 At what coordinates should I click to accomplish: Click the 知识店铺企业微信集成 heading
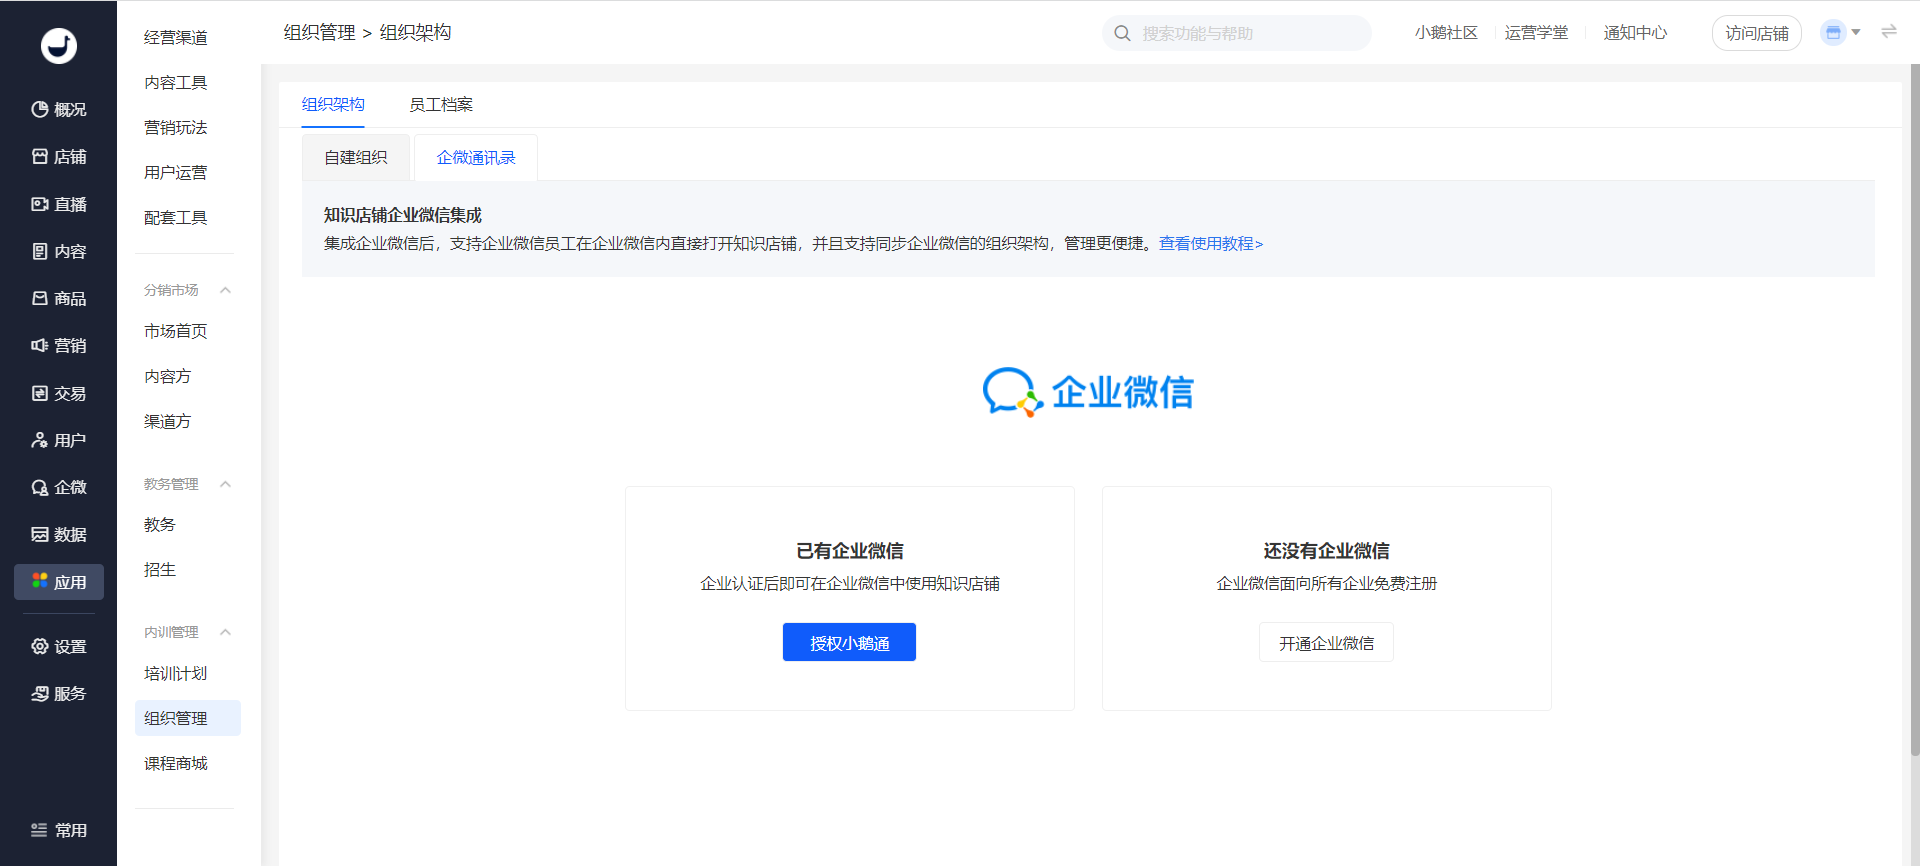[403, 215]
